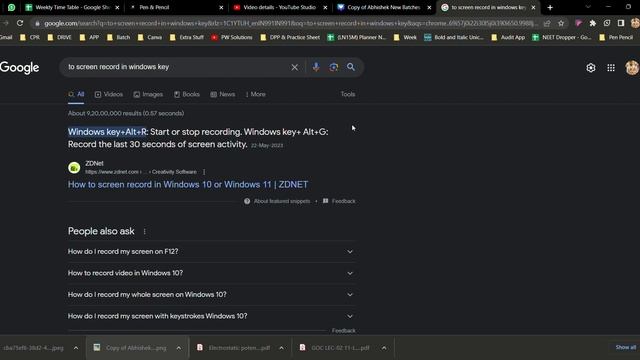Open People also ask options menu
The image size is (640, 360).
[x=144, y=231]
